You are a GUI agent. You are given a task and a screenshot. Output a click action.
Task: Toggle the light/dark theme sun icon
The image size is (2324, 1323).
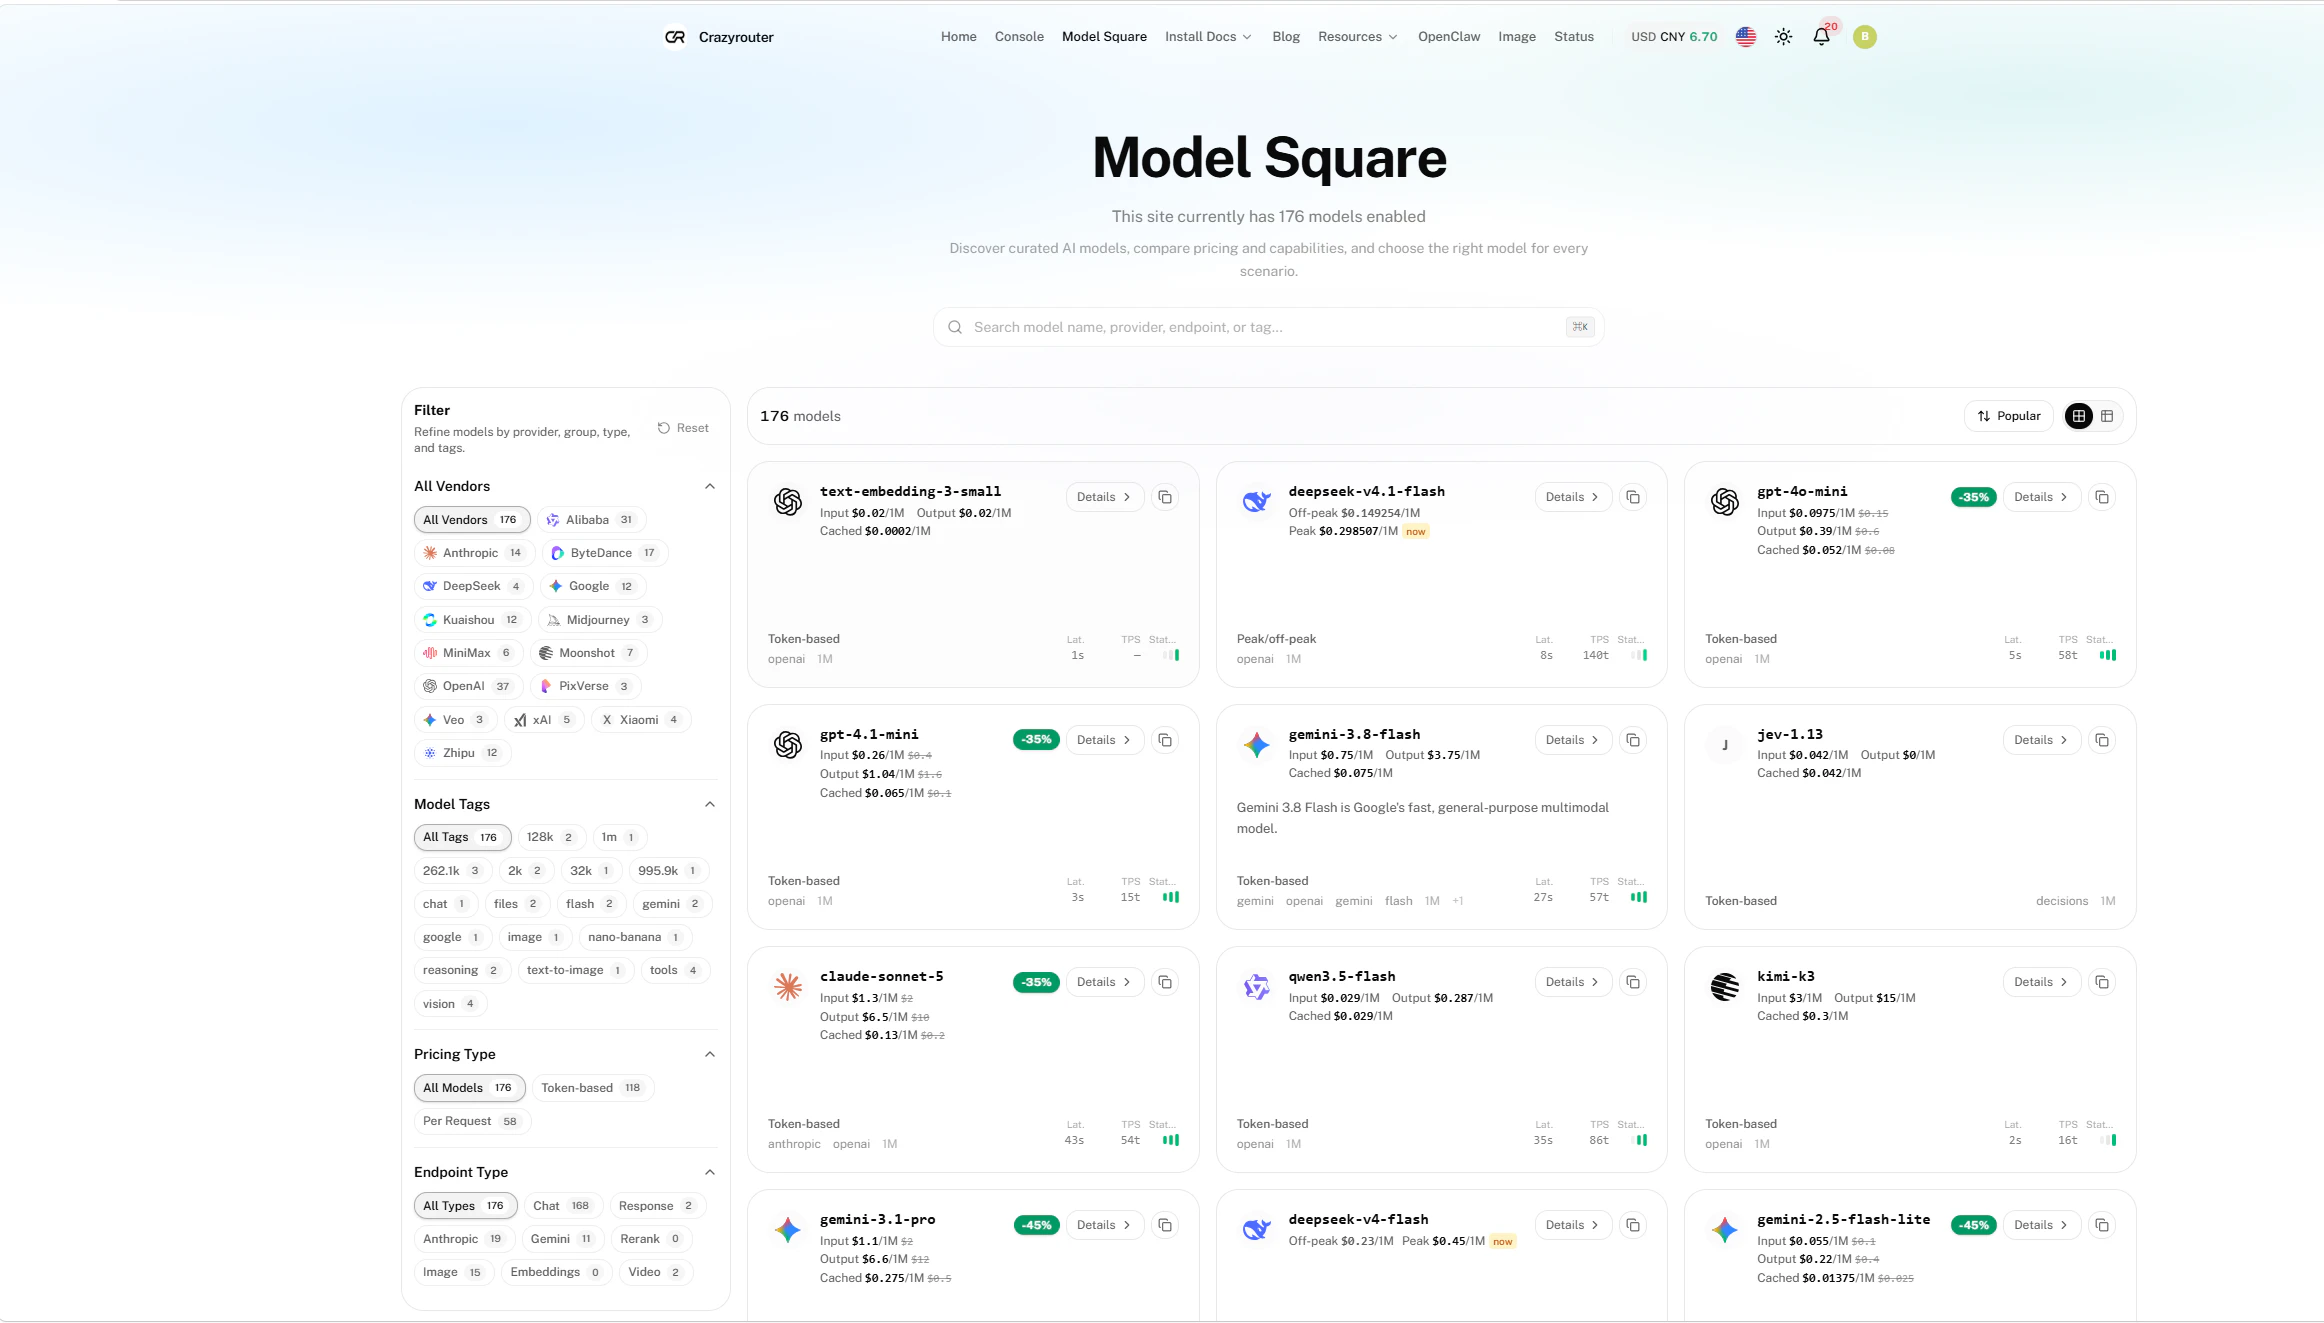click(x=1783, y=37)
